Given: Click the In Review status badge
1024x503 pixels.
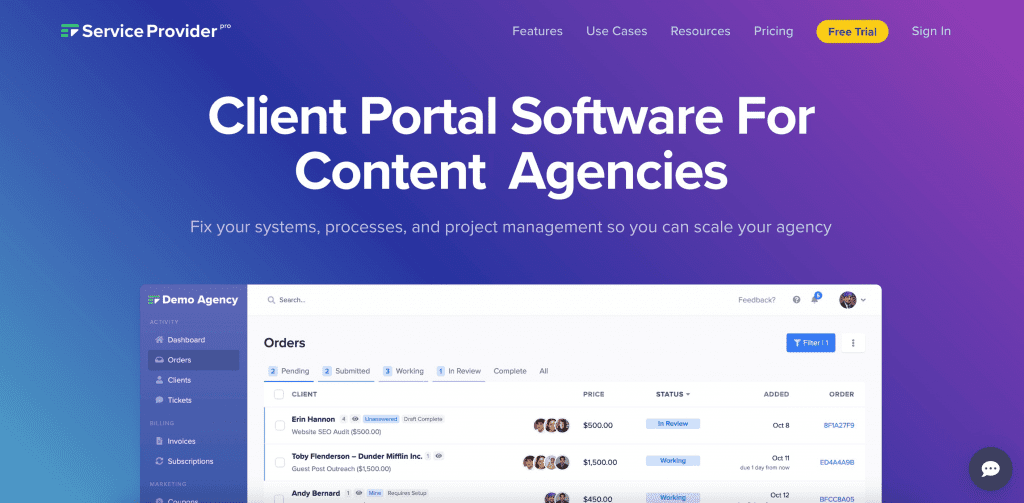Looking at the screenshot, I should (673, 424).
